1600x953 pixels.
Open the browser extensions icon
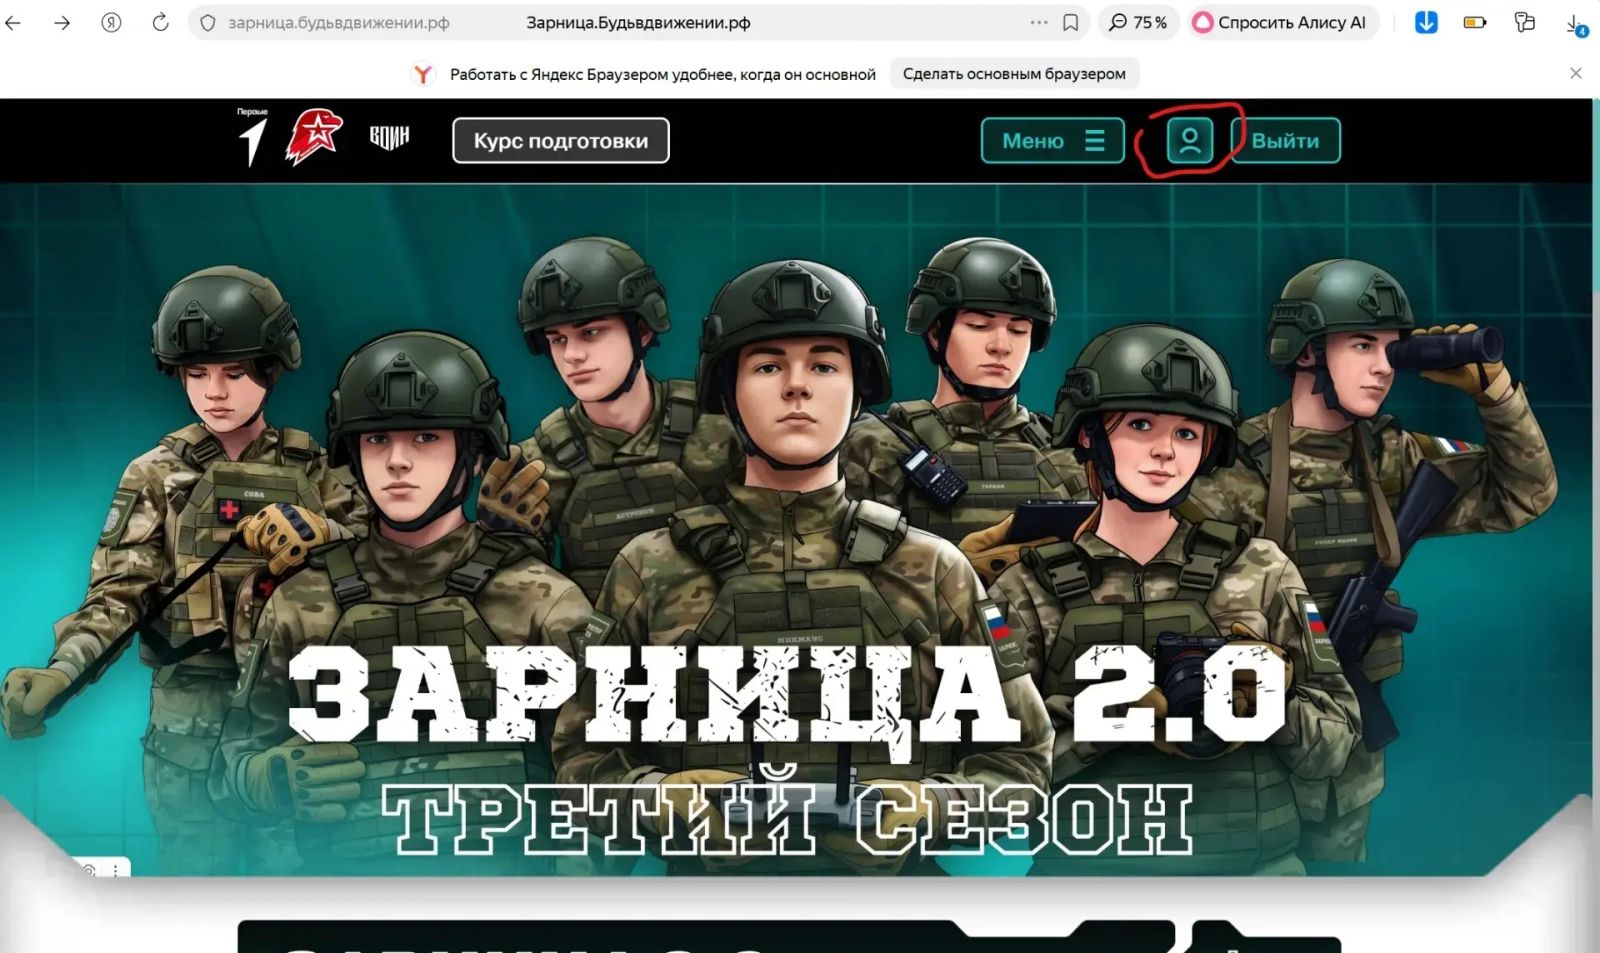[x=1524, y=22]
